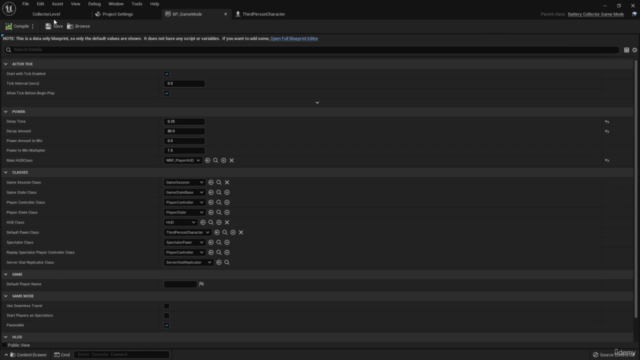Compile the BP_GameMode blueprint
The height and width of the screenshot is (360, 640).
17,26
